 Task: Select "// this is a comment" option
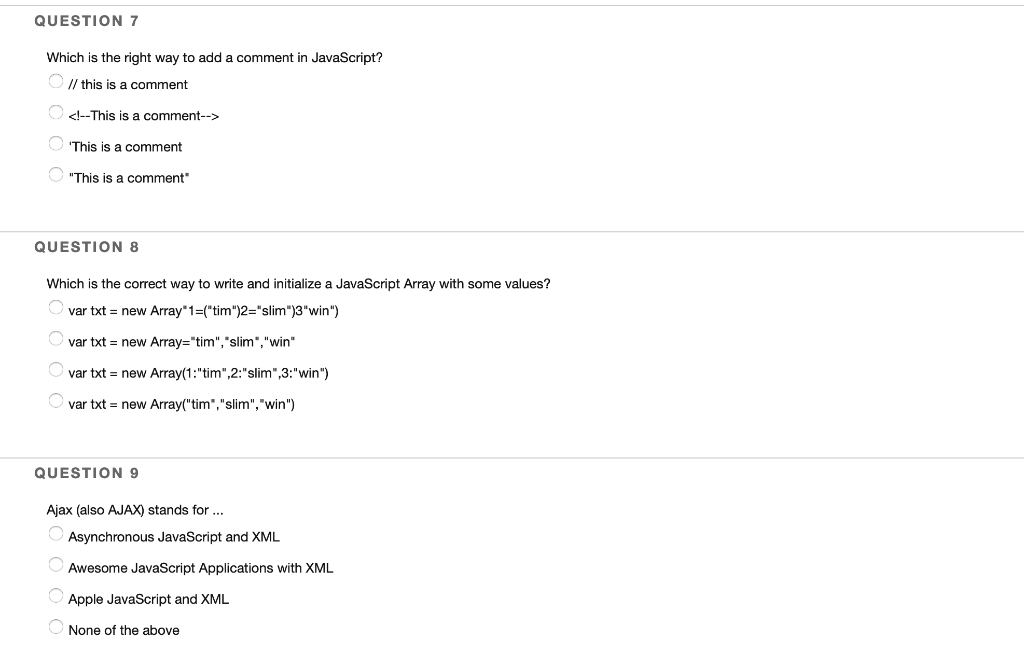point(56,81)
